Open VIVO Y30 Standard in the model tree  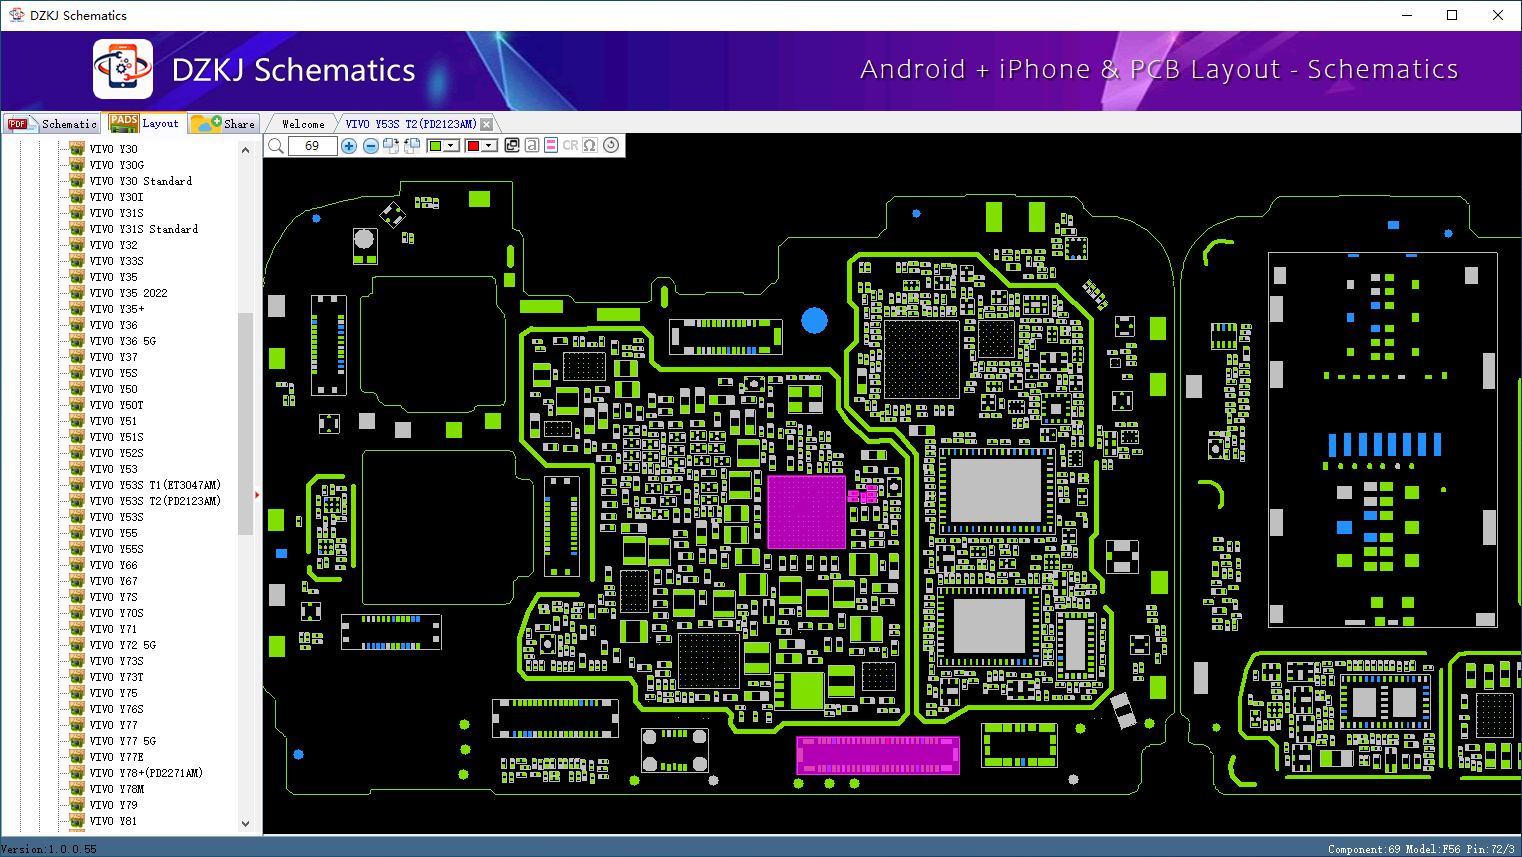141,181
